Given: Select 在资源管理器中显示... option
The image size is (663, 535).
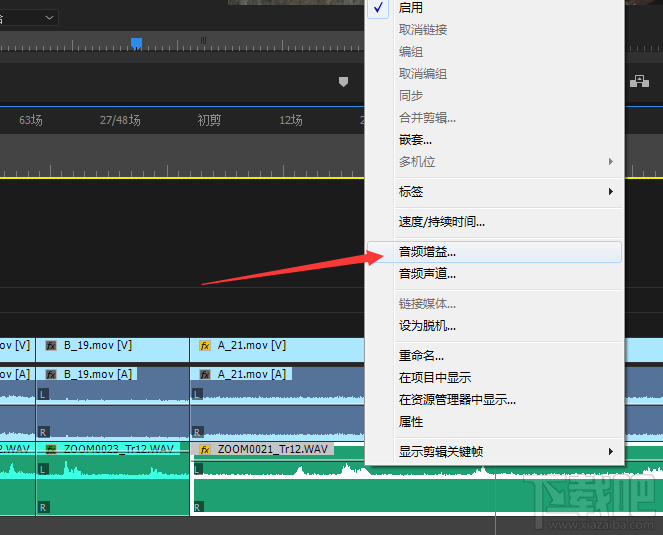Looking at the screenshot, I should (495, 400).
